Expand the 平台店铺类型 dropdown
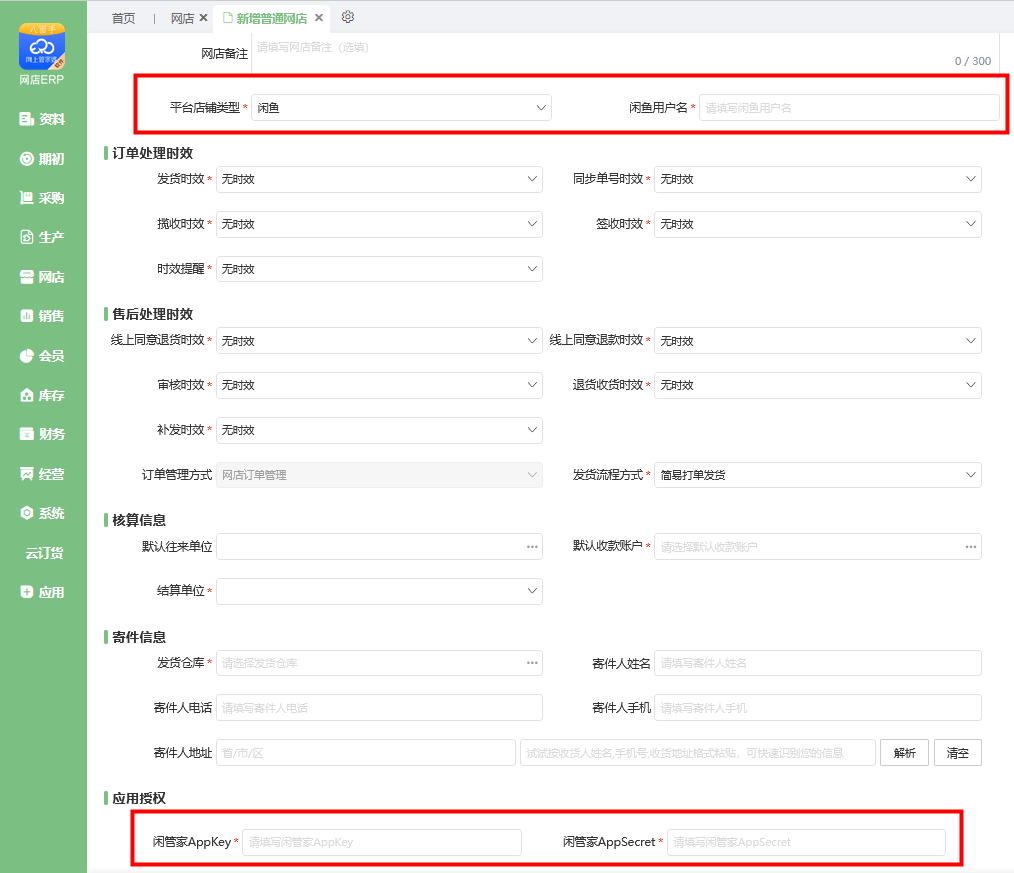The height and width of the screenshot is (873, 1014). click(x=401, y=107)
